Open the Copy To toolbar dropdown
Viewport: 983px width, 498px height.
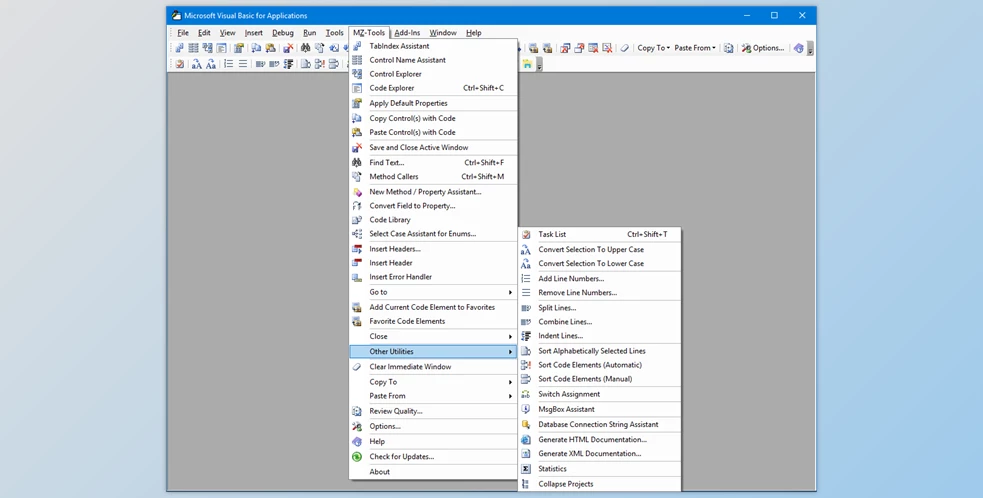653,48
